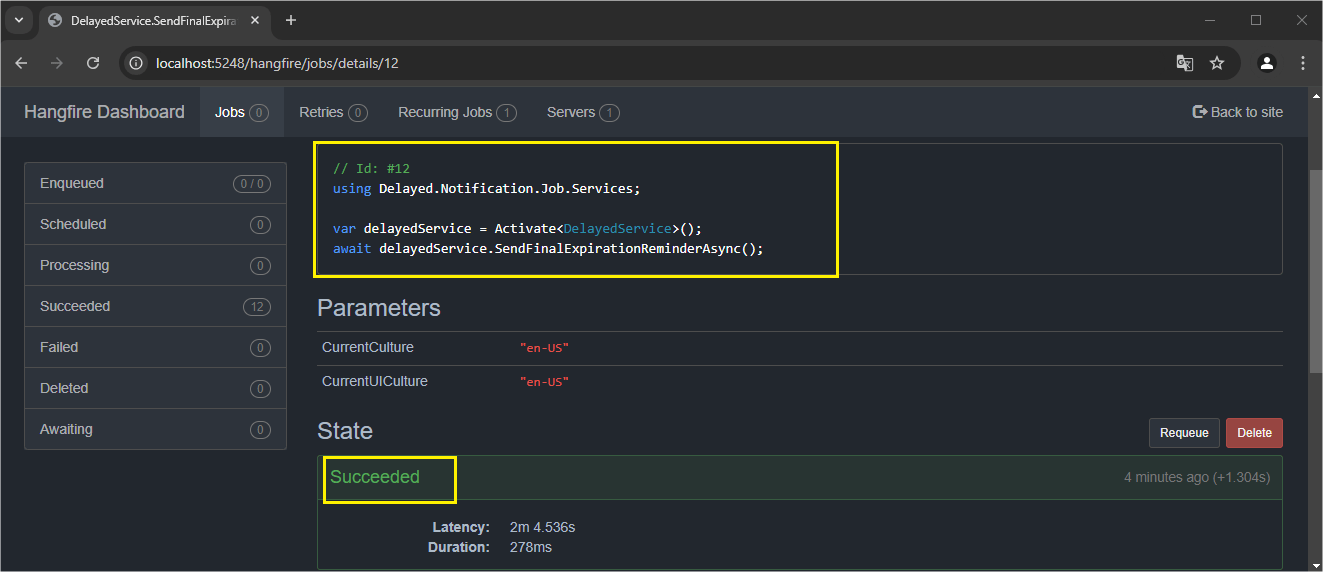
Task: Click the Requeue button
Action: click(x=1184, y=433)
